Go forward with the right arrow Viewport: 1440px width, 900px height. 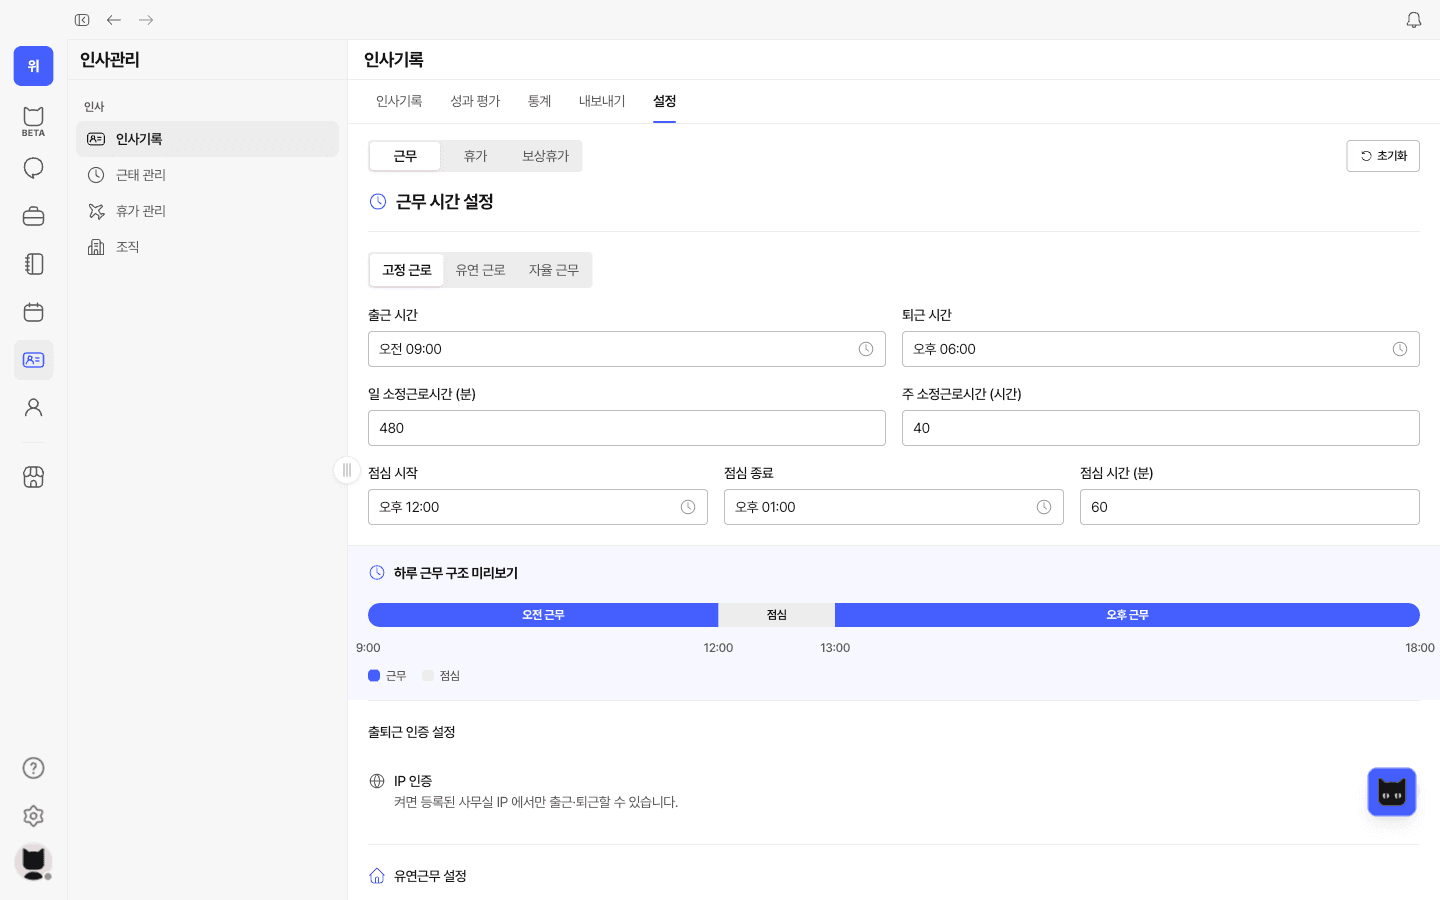(x=146, y=20)
